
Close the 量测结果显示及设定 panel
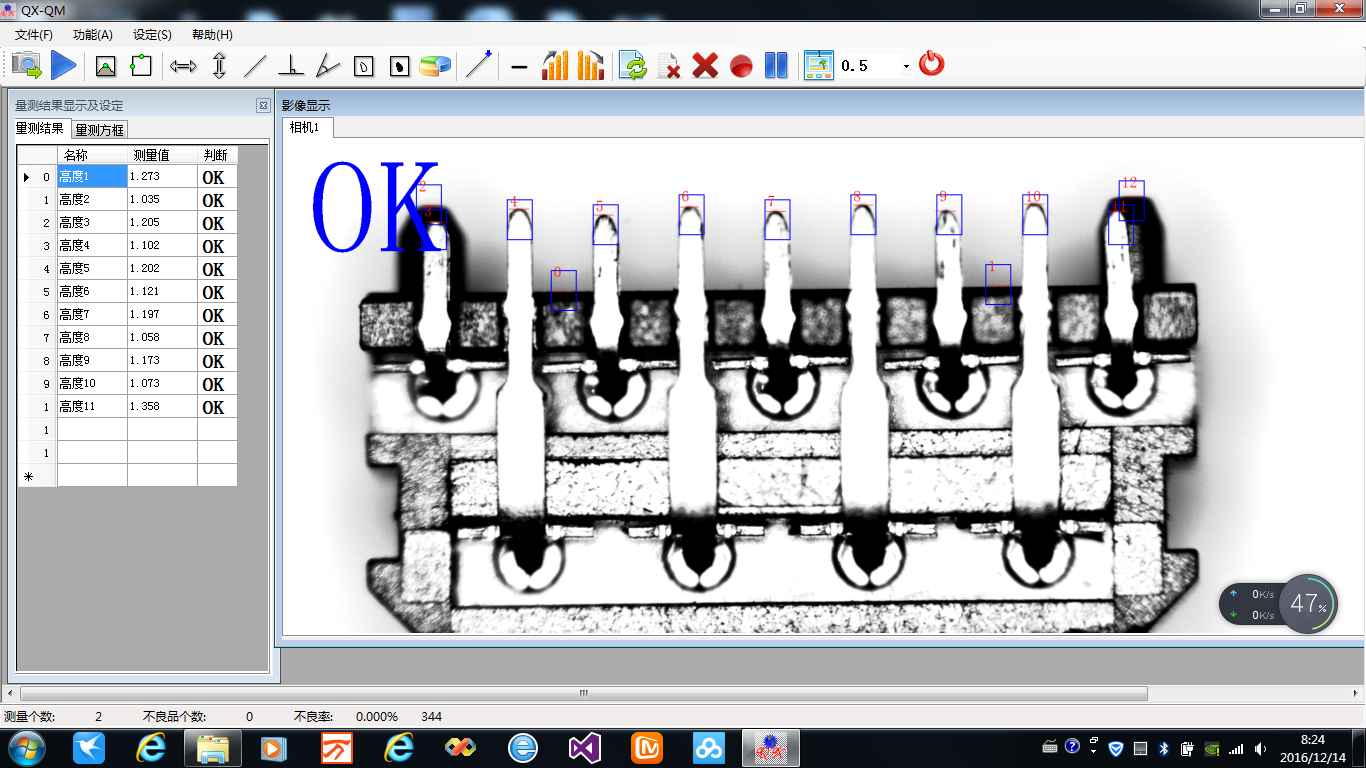tap(263, 105)
